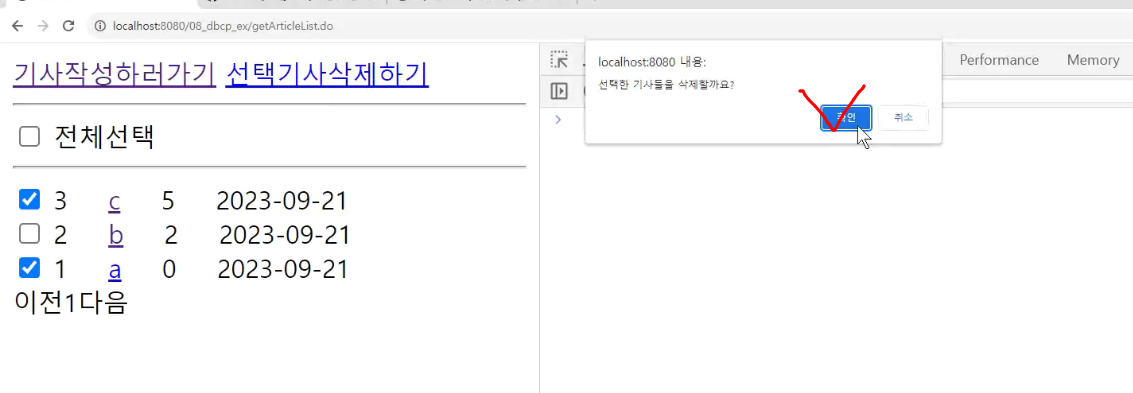1133x393 pixels.
Task: Check the checkbox for article 2
Action: tap(29, 233)
